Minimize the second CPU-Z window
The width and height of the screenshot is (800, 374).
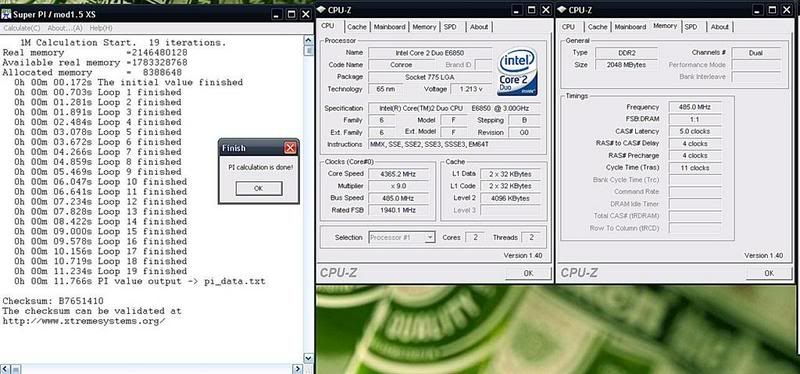[x=757, y=10]
